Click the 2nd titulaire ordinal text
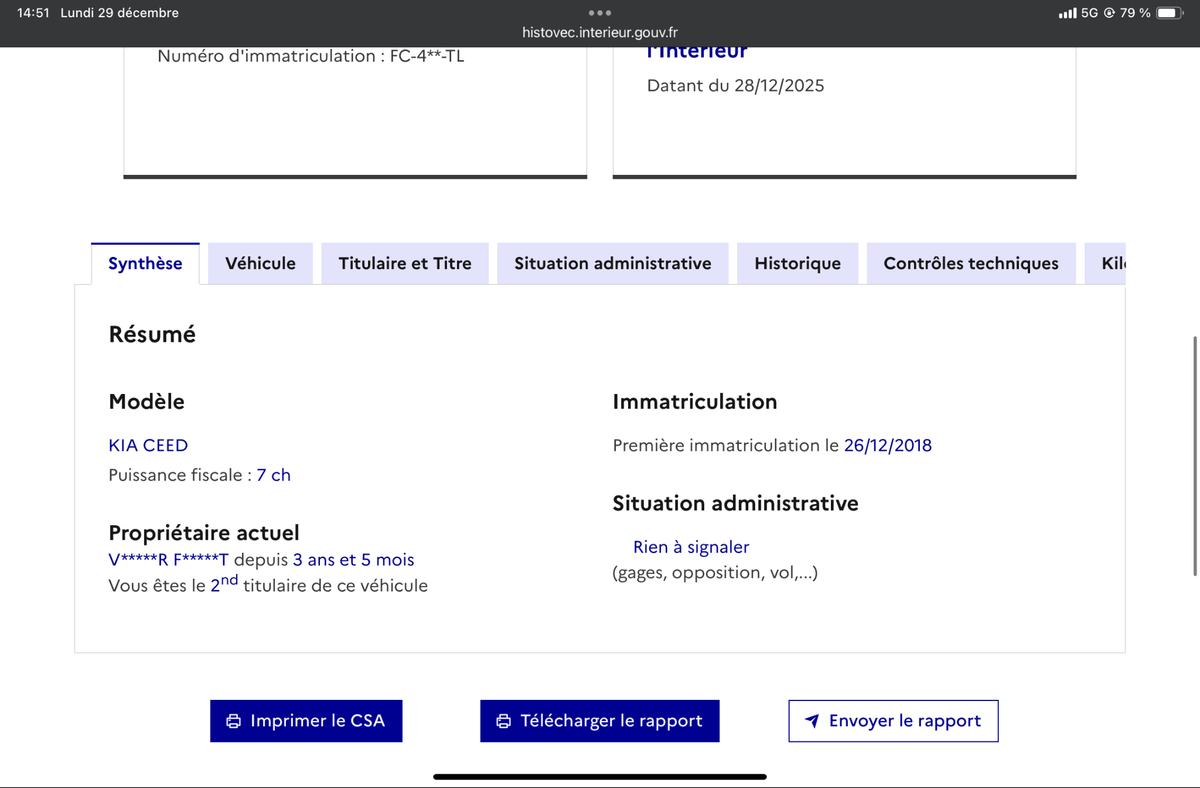Image resolution: width=1200 pixels, height=788 pixels. coord(224,584)
